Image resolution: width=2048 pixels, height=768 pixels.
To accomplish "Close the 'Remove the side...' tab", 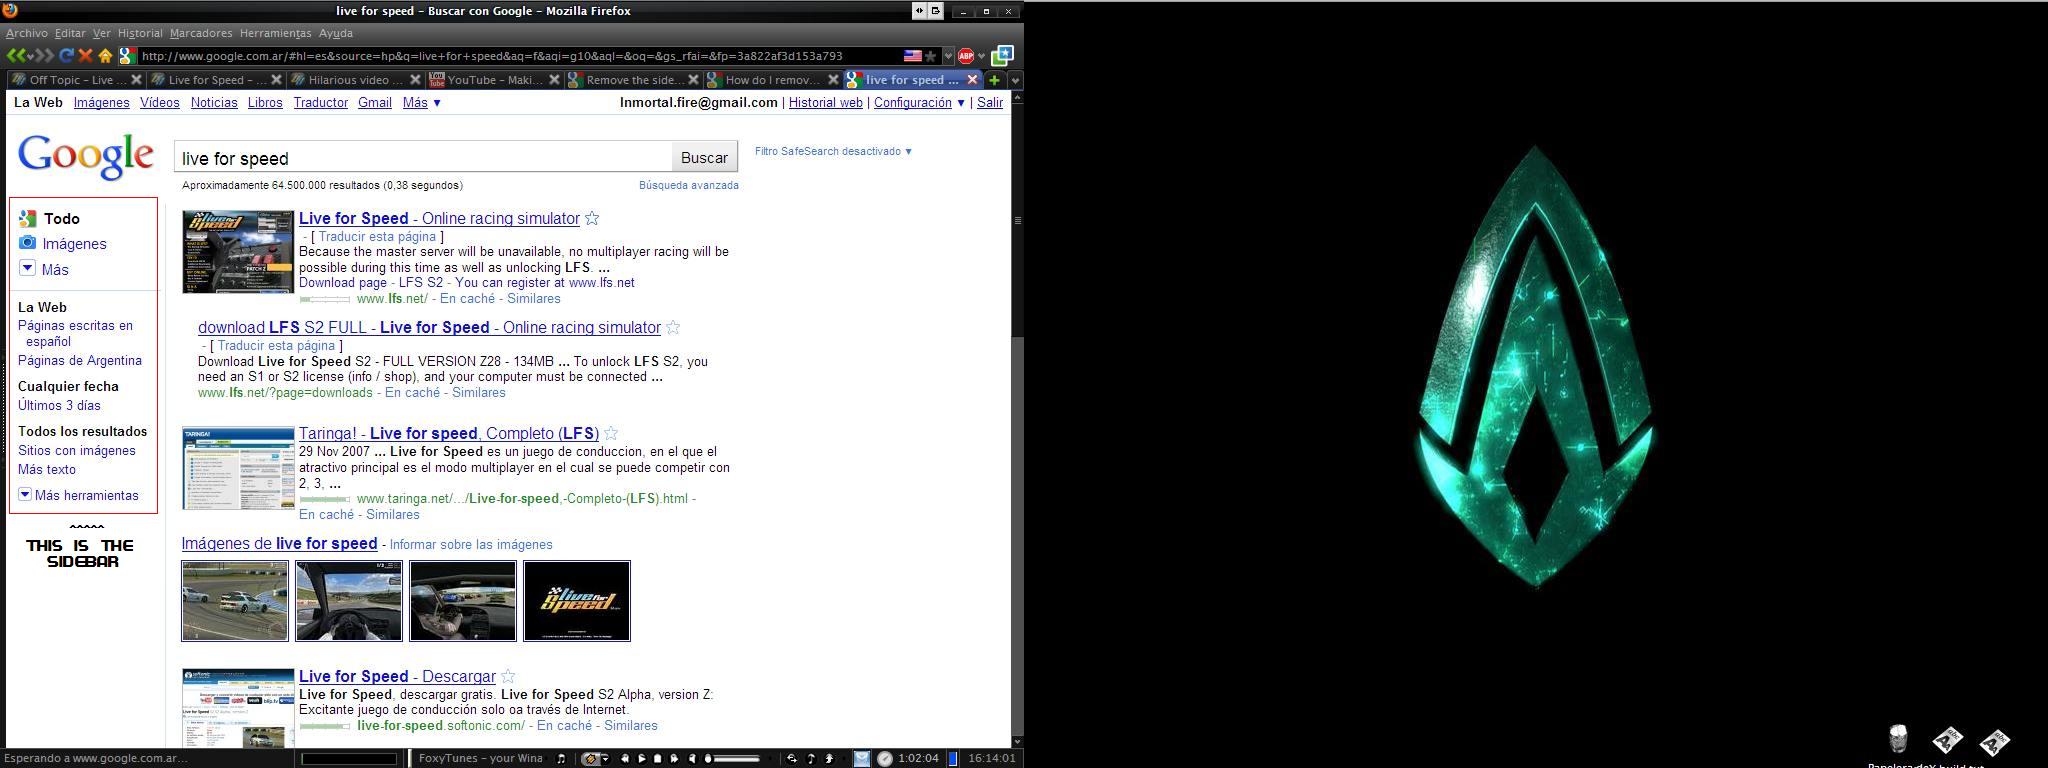I will 693,80.
